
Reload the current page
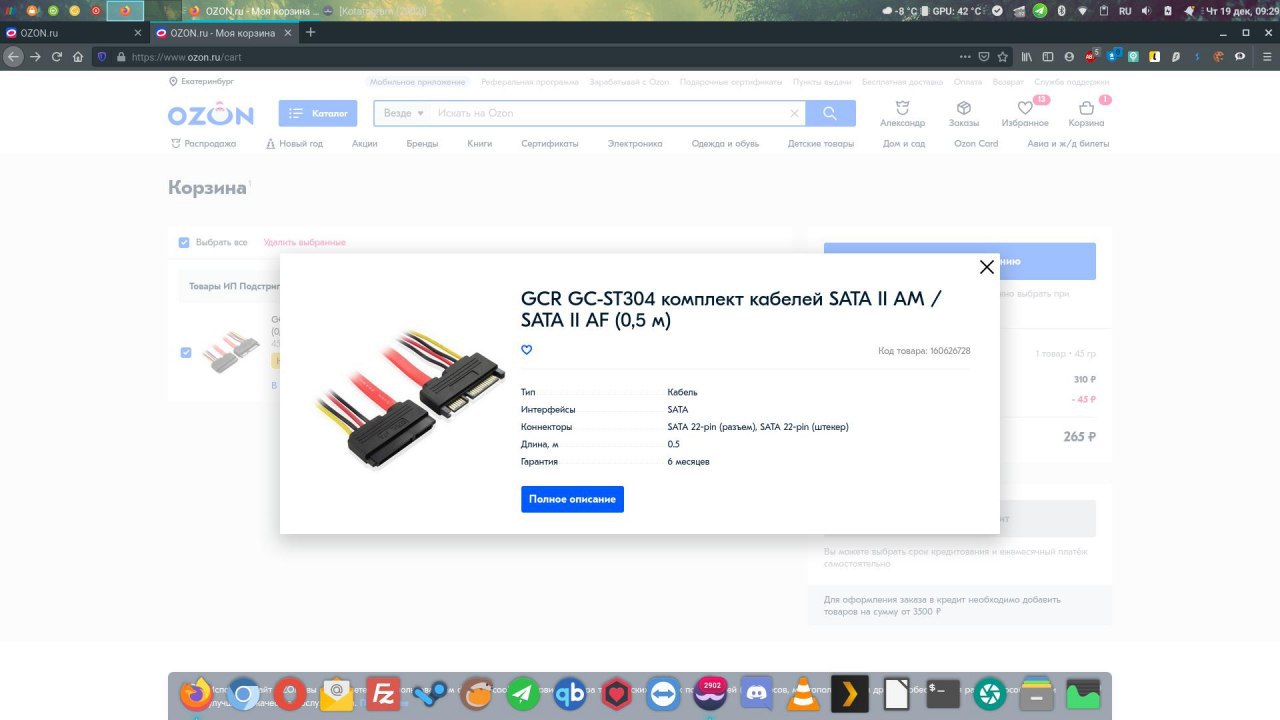pyautogui.click(x=57, y=57)
